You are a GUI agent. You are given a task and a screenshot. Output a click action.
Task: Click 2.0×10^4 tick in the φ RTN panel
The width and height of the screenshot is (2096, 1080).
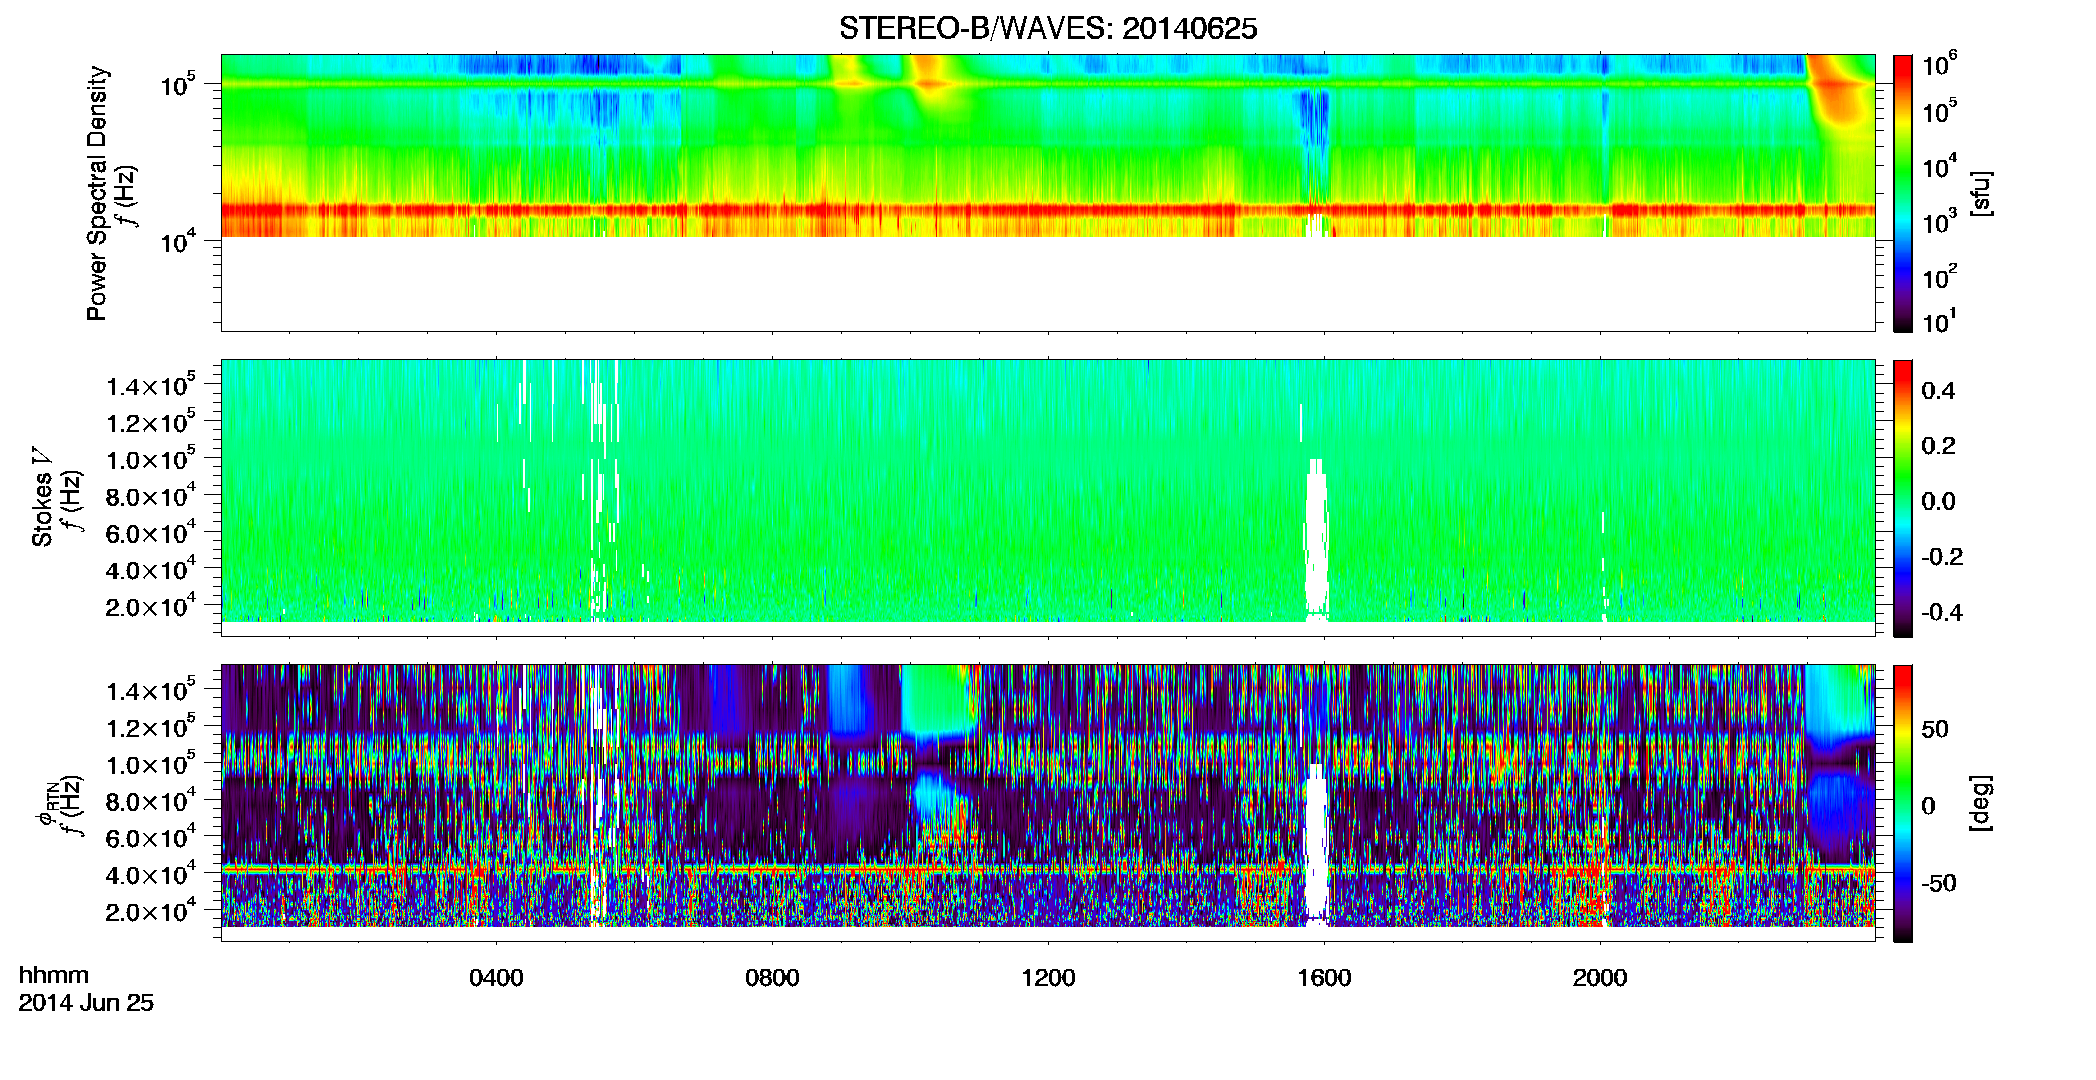(150, 912)
